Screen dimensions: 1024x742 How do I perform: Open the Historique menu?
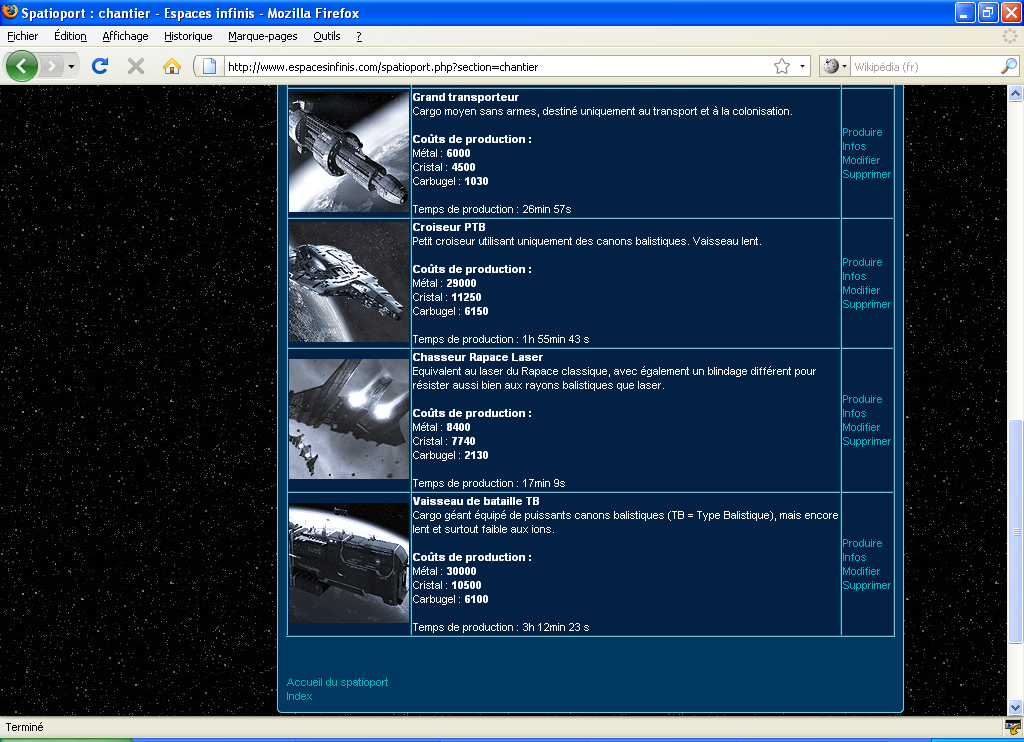click(188, 37)
